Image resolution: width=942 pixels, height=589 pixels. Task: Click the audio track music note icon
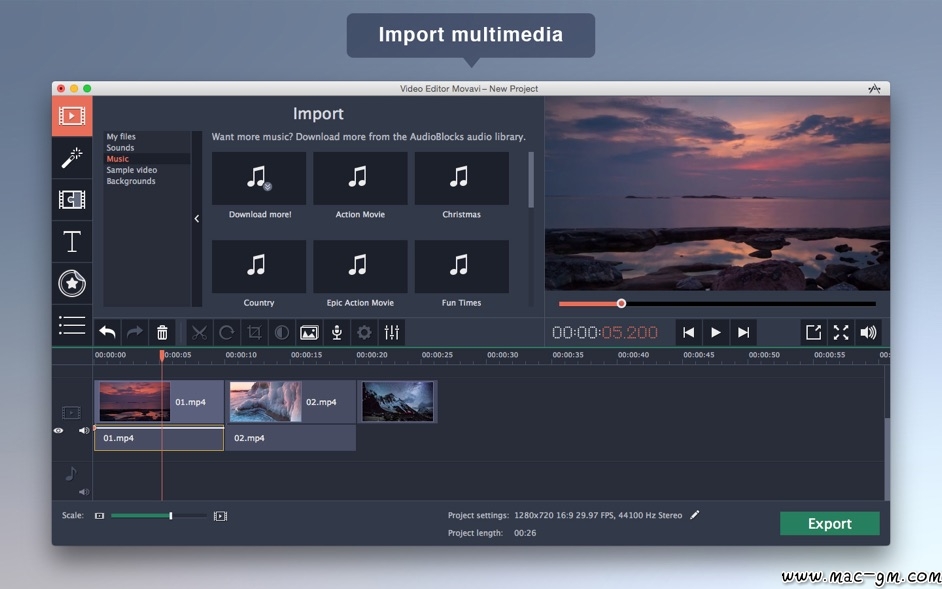(71, 474)
